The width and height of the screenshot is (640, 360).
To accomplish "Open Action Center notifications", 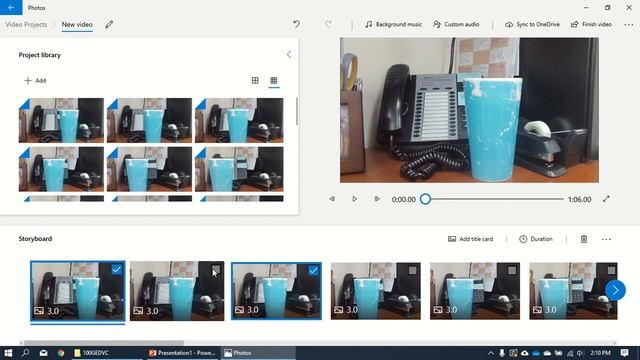I will pyautogui.click(x=624, y=353).
